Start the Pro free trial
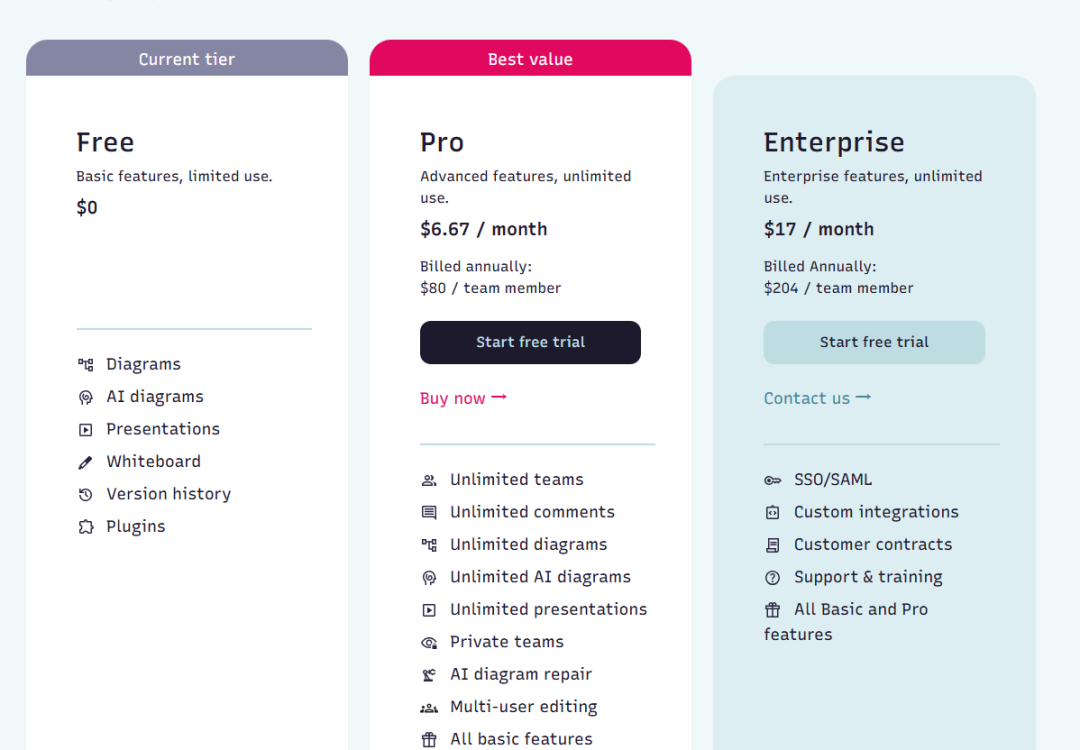The height and width of the screenshot is (750, 1080). pyautogui.click(x=530, y=342)
